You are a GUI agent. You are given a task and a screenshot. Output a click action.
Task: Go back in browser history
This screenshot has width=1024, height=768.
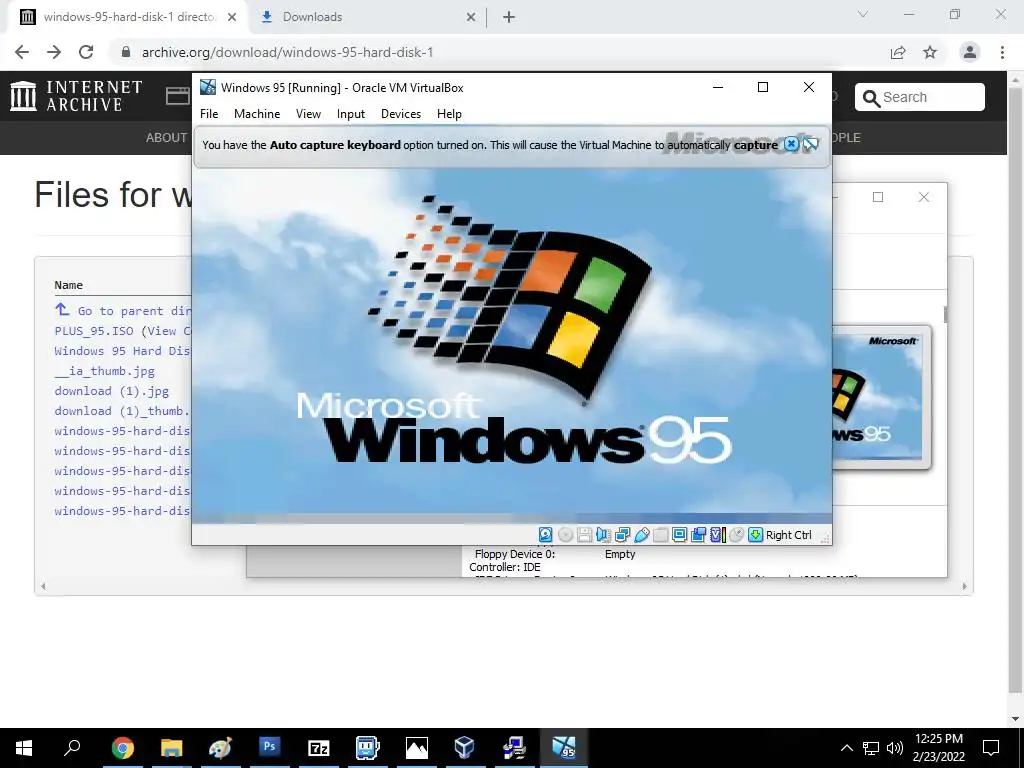tap(22, 52)
